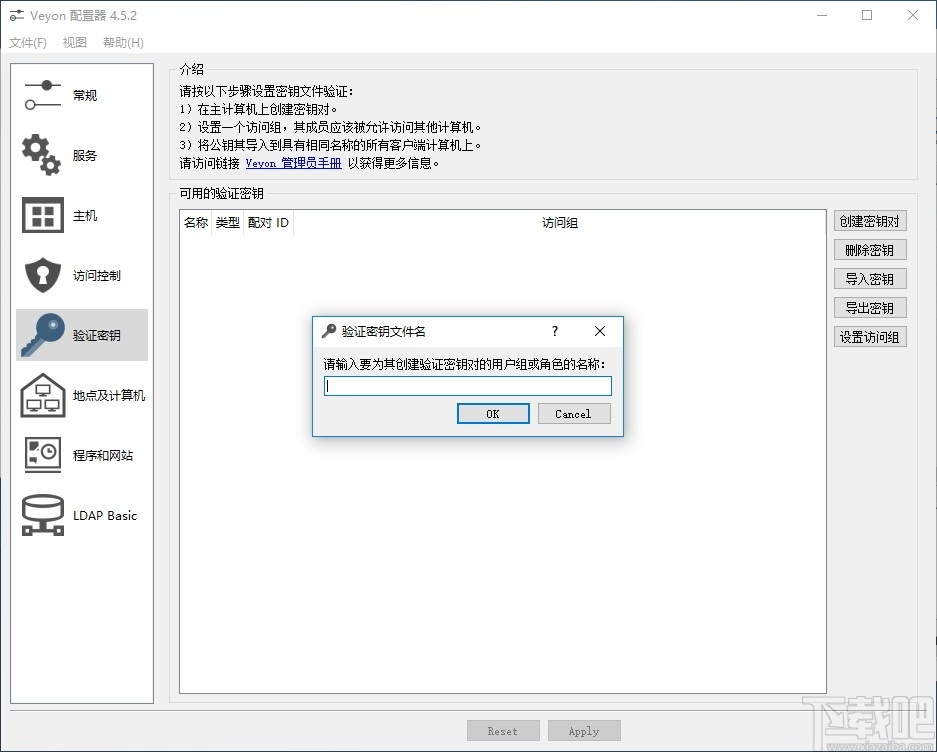点击导入密钥按钮
Screen dimensions: 937x752
869,278
